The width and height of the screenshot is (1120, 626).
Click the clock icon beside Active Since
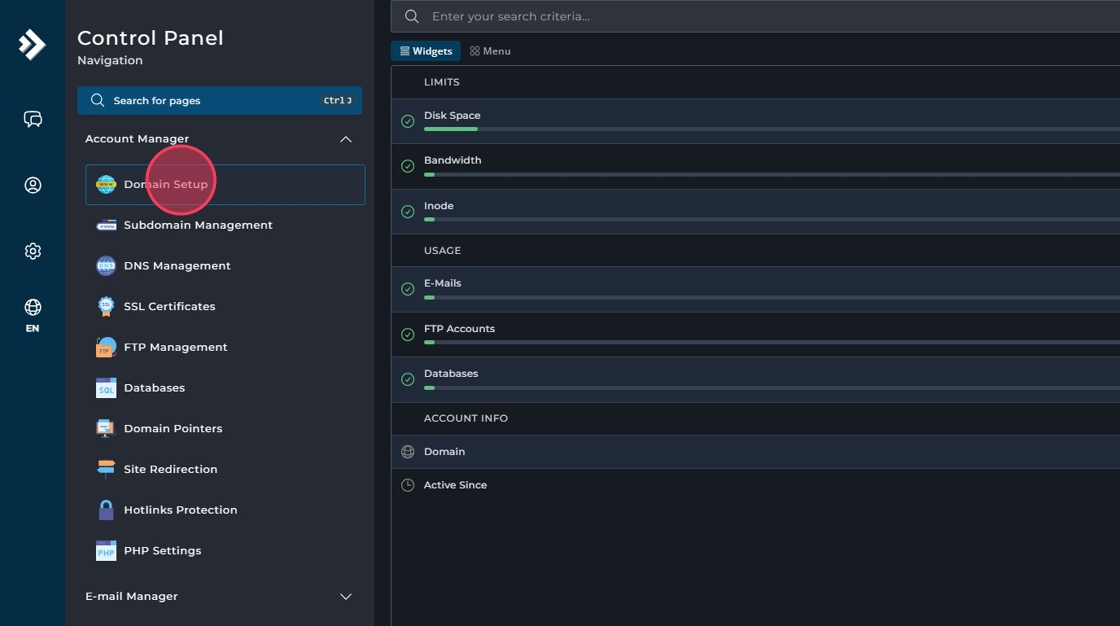pos(408,485)
